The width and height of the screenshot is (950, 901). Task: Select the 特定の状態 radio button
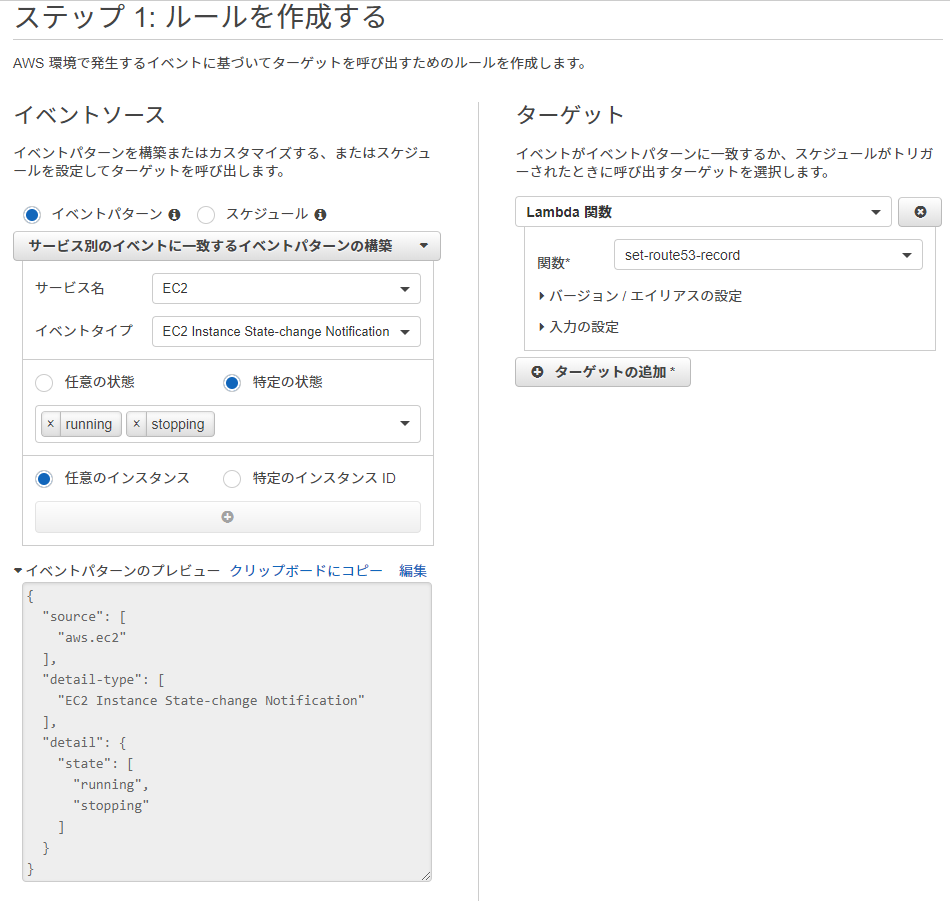tap(232, 383)
